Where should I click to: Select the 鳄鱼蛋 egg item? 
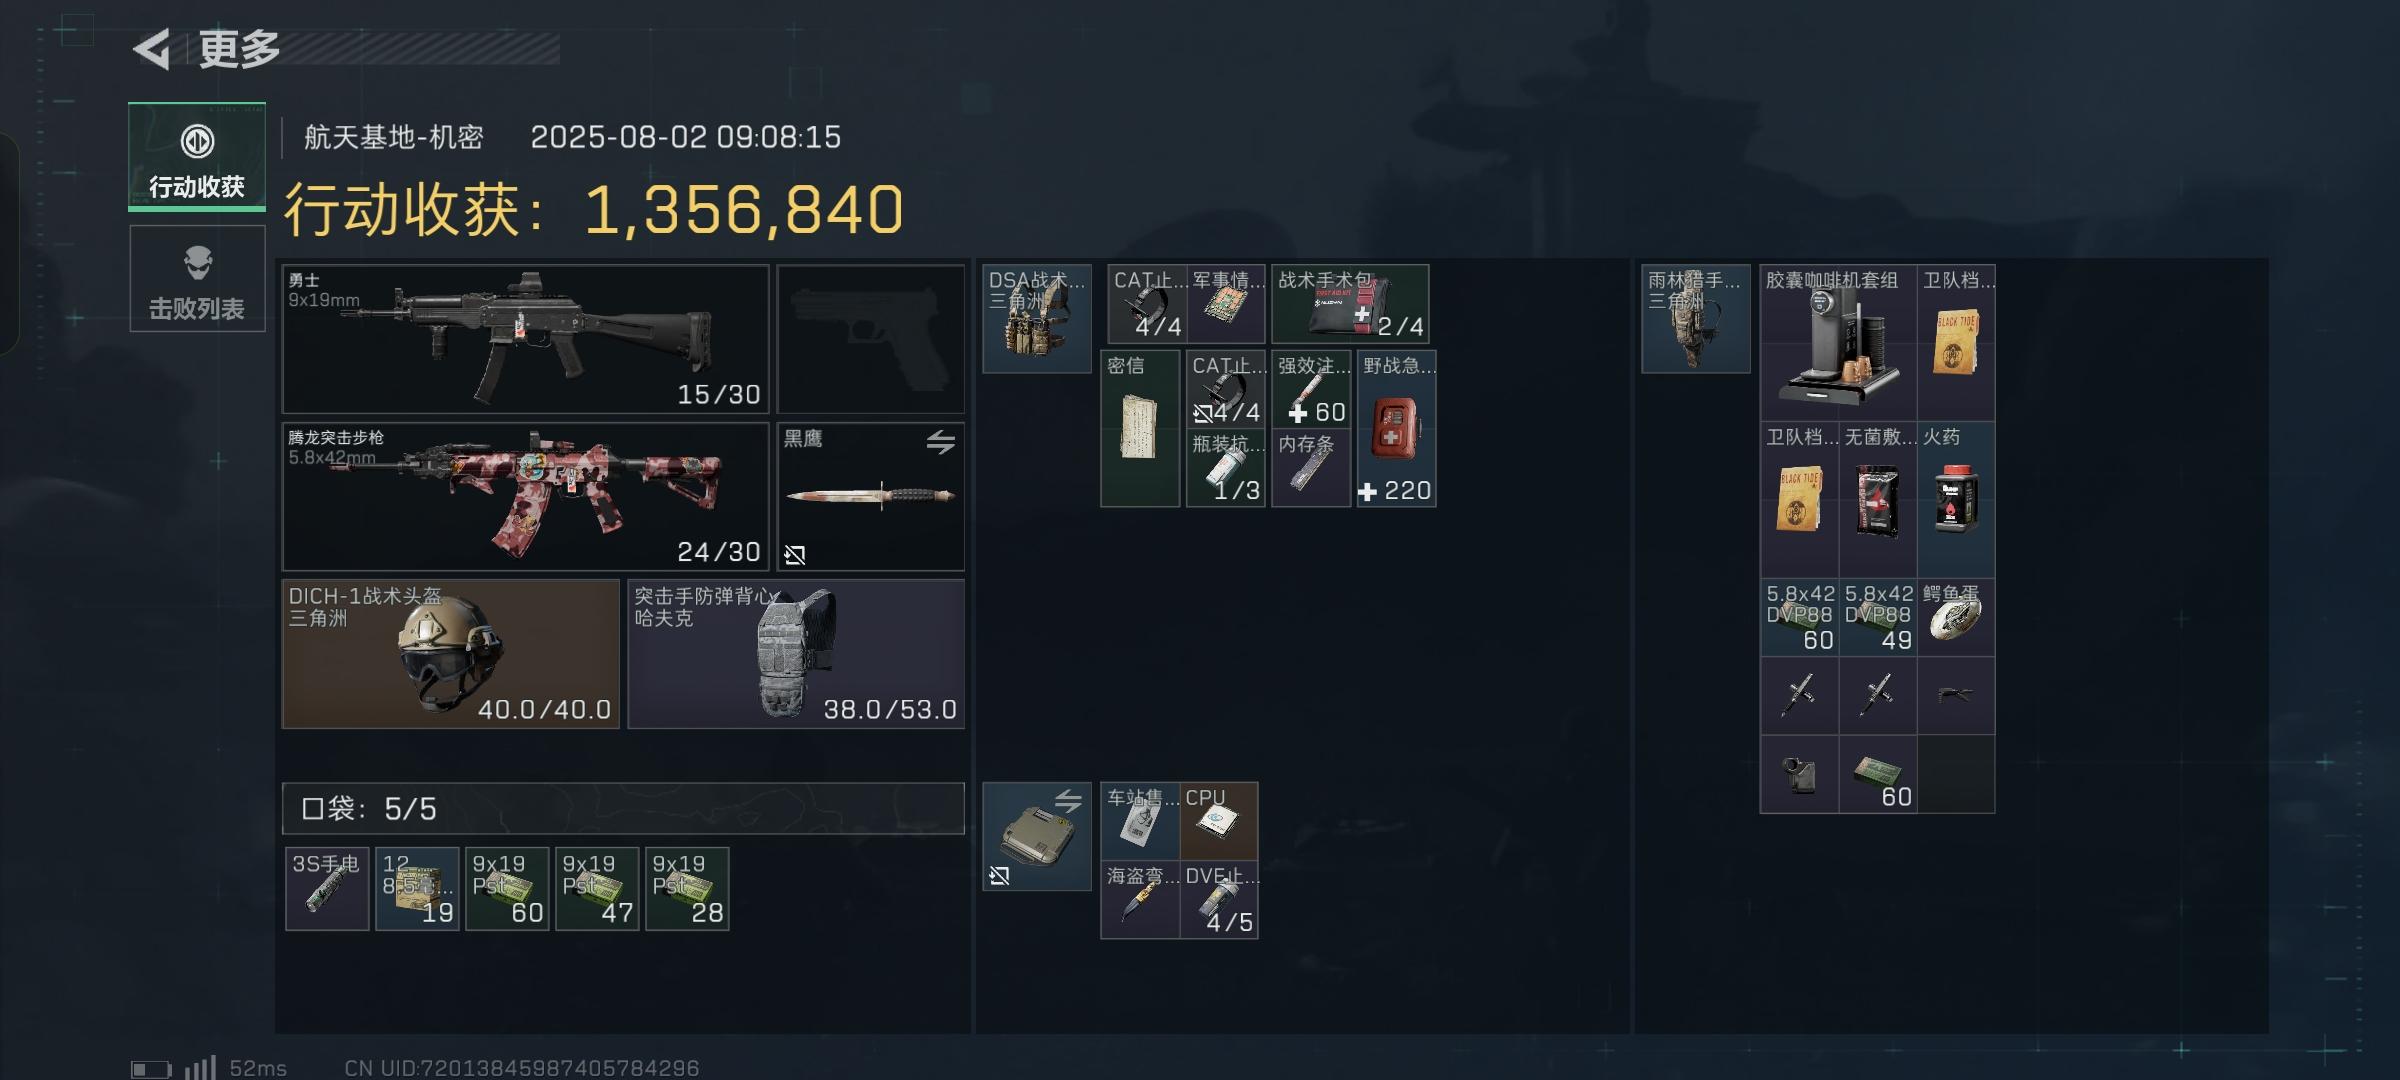pyautogui.click(x=1956, y=618)
